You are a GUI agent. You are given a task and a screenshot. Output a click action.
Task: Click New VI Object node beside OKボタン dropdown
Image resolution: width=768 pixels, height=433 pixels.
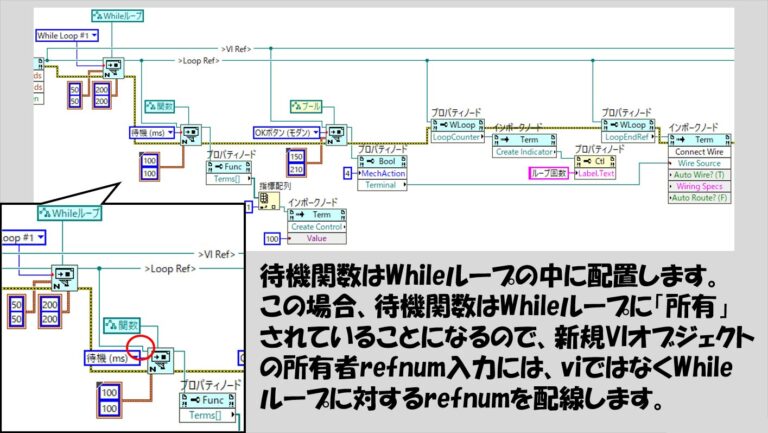tap(336, 134)
